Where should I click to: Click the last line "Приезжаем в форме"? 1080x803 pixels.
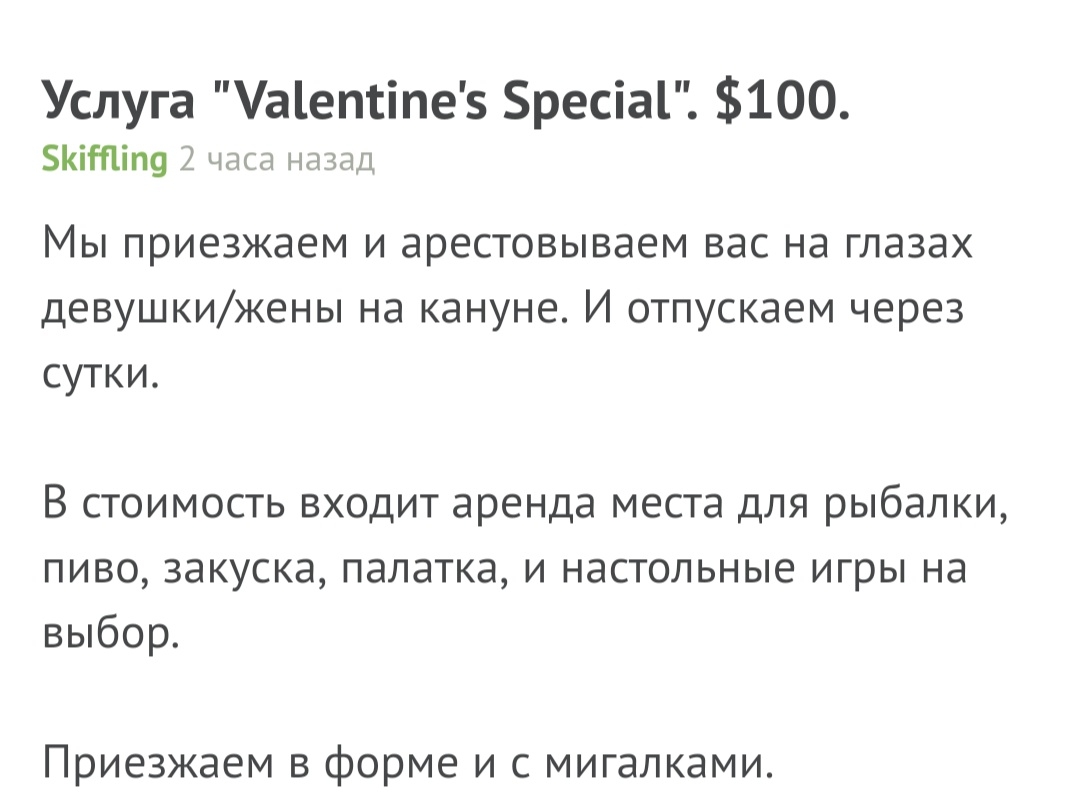coord(408,764)
